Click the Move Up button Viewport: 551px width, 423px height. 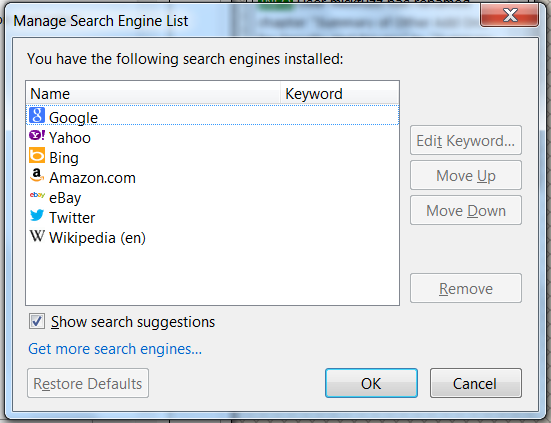point(466,175)
